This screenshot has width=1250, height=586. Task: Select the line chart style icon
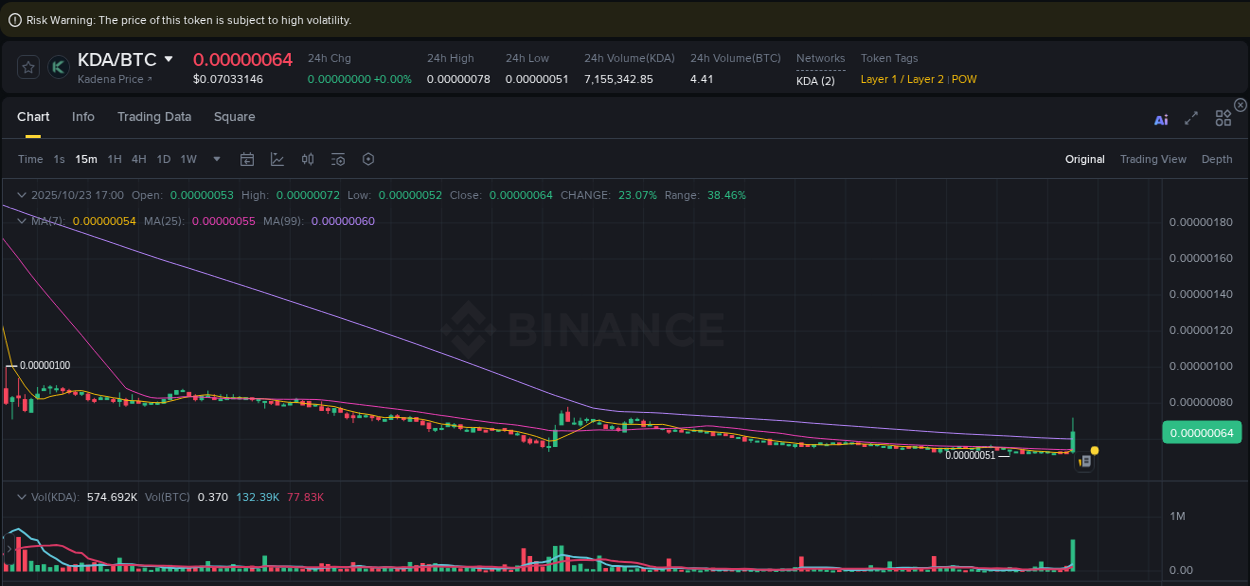(277, 159)
